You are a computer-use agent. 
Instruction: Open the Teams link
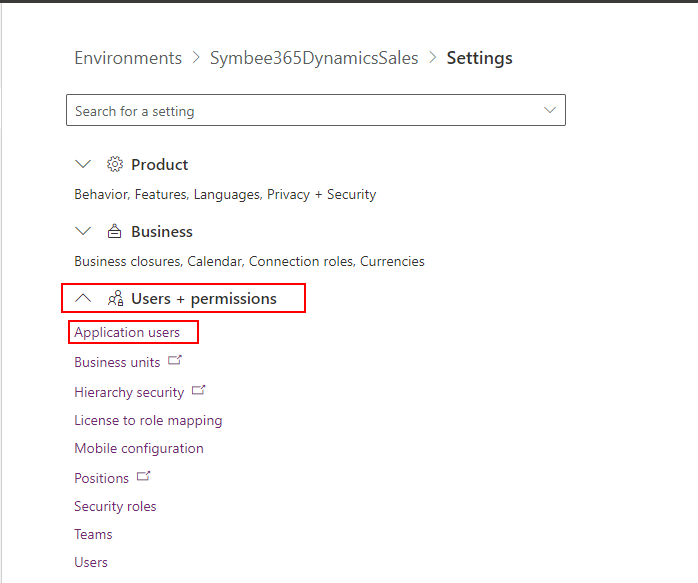93,534
